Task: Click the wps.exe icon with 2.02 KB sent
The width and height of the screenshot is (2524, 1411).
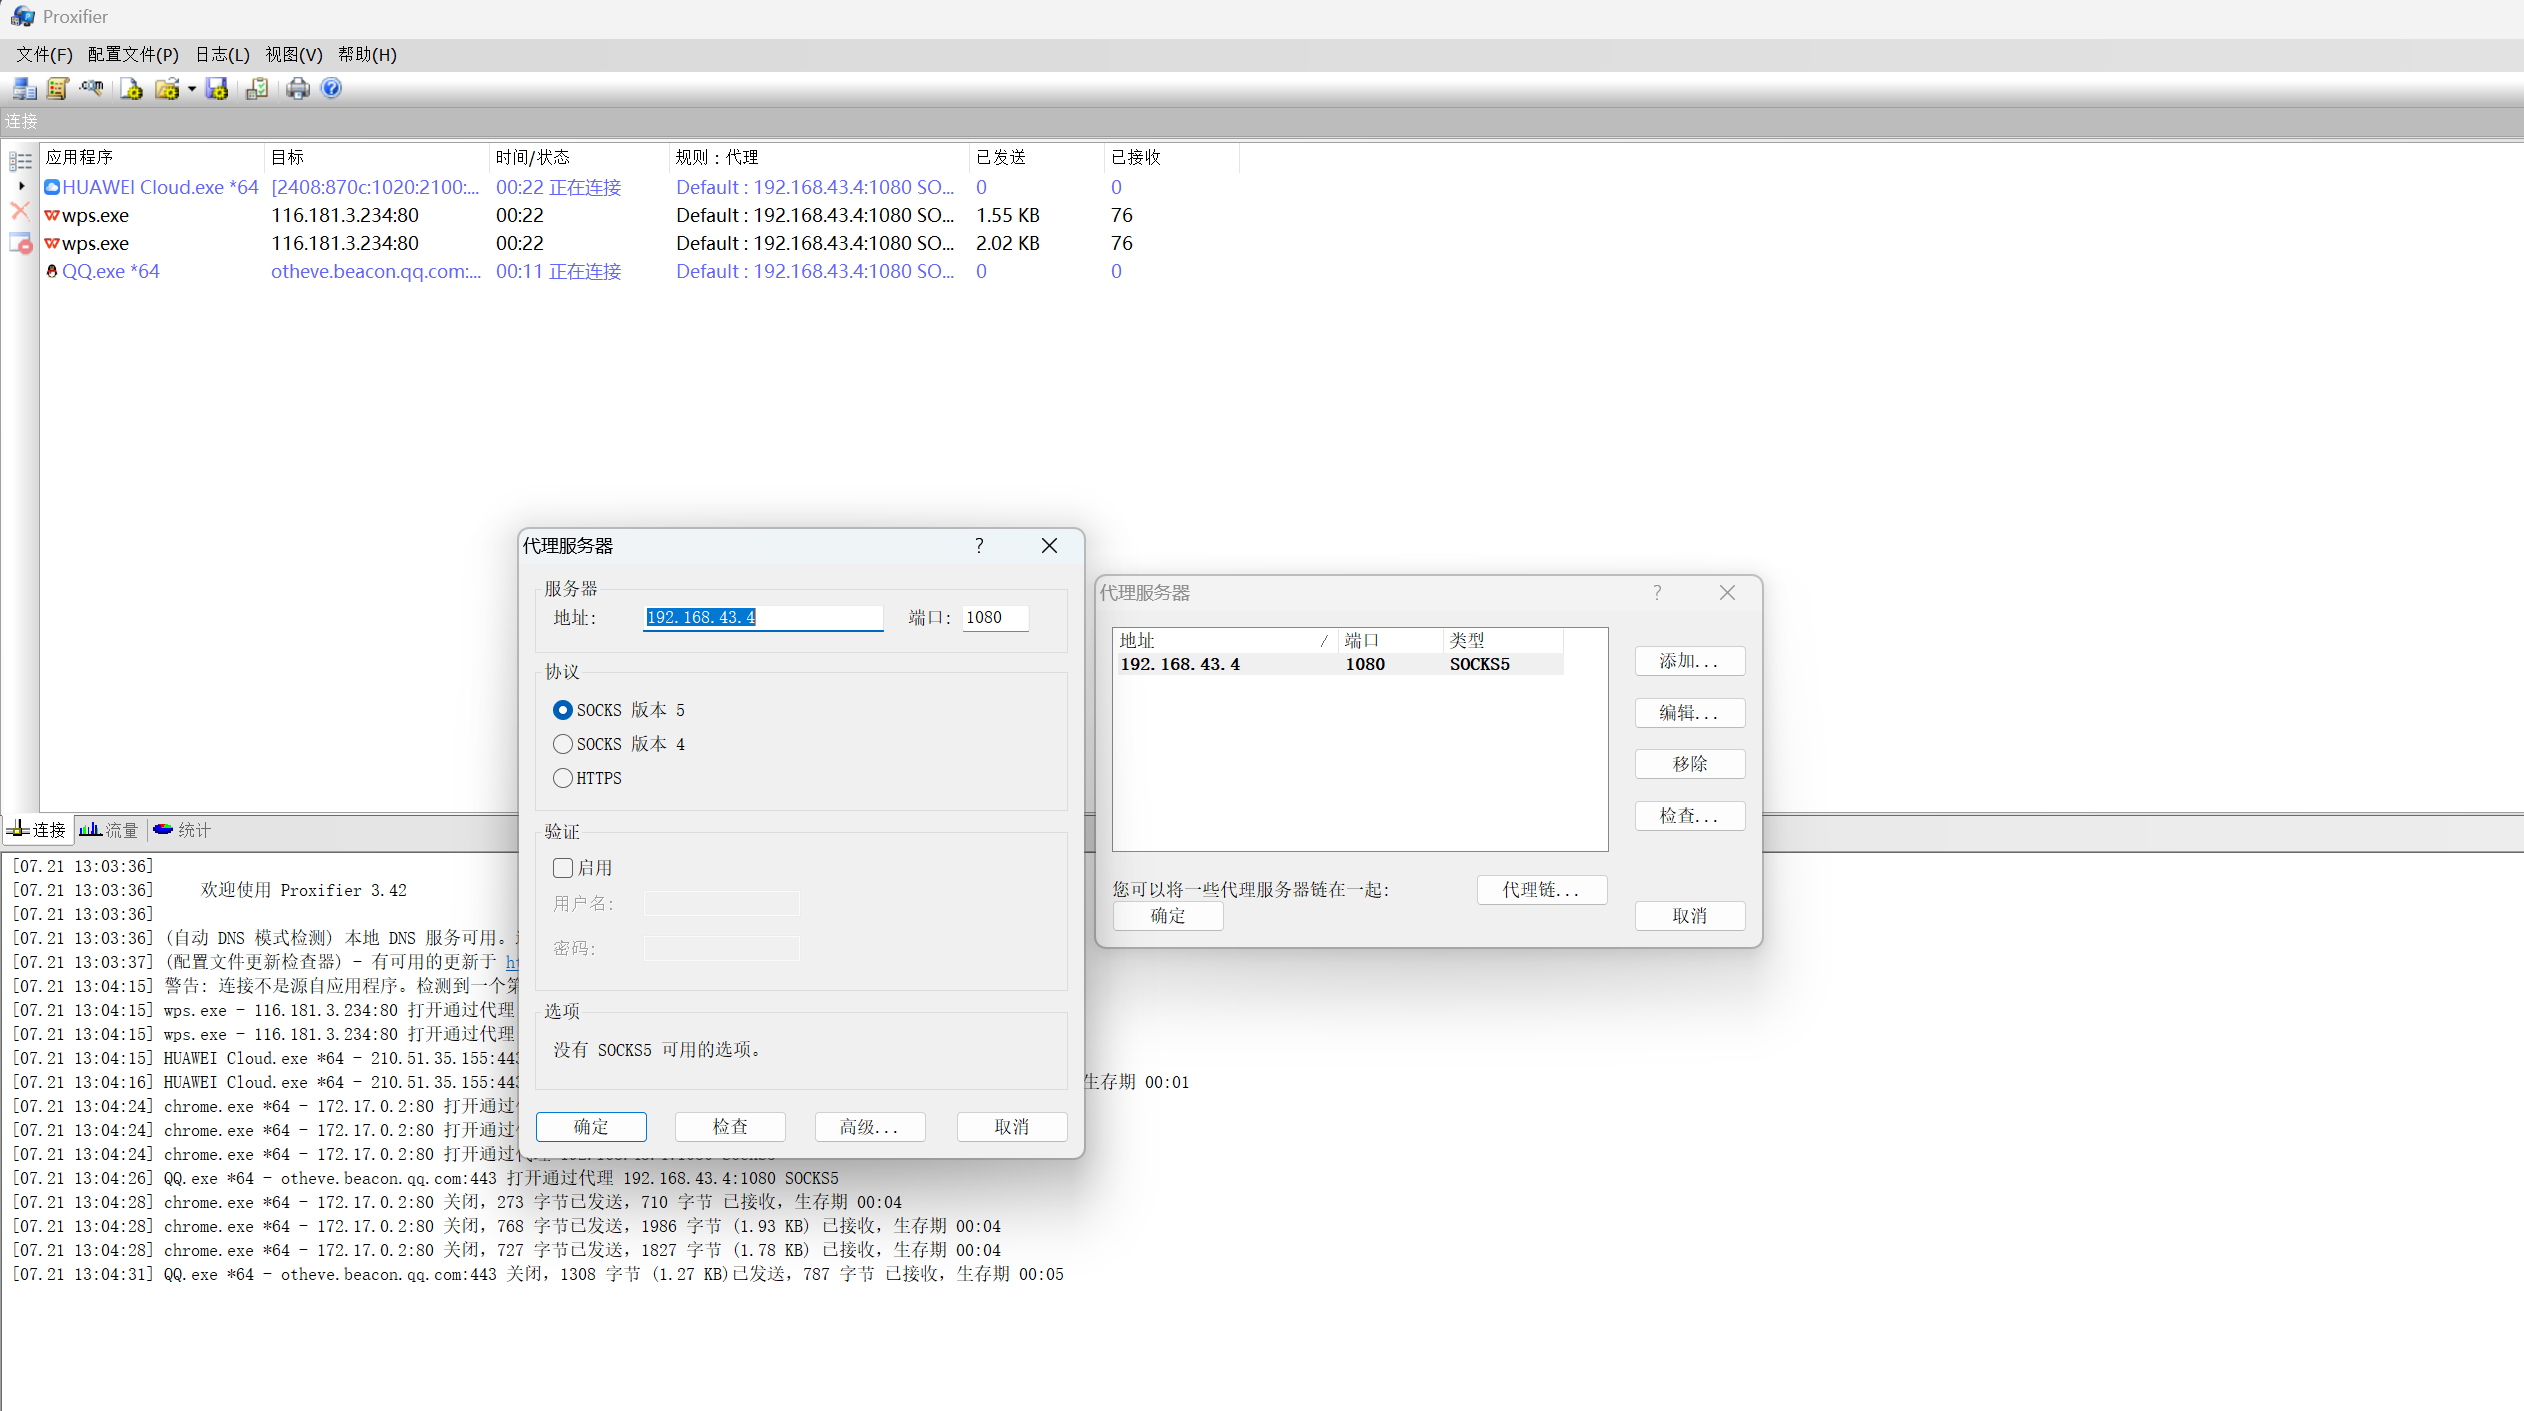Action: coord(52,243)
